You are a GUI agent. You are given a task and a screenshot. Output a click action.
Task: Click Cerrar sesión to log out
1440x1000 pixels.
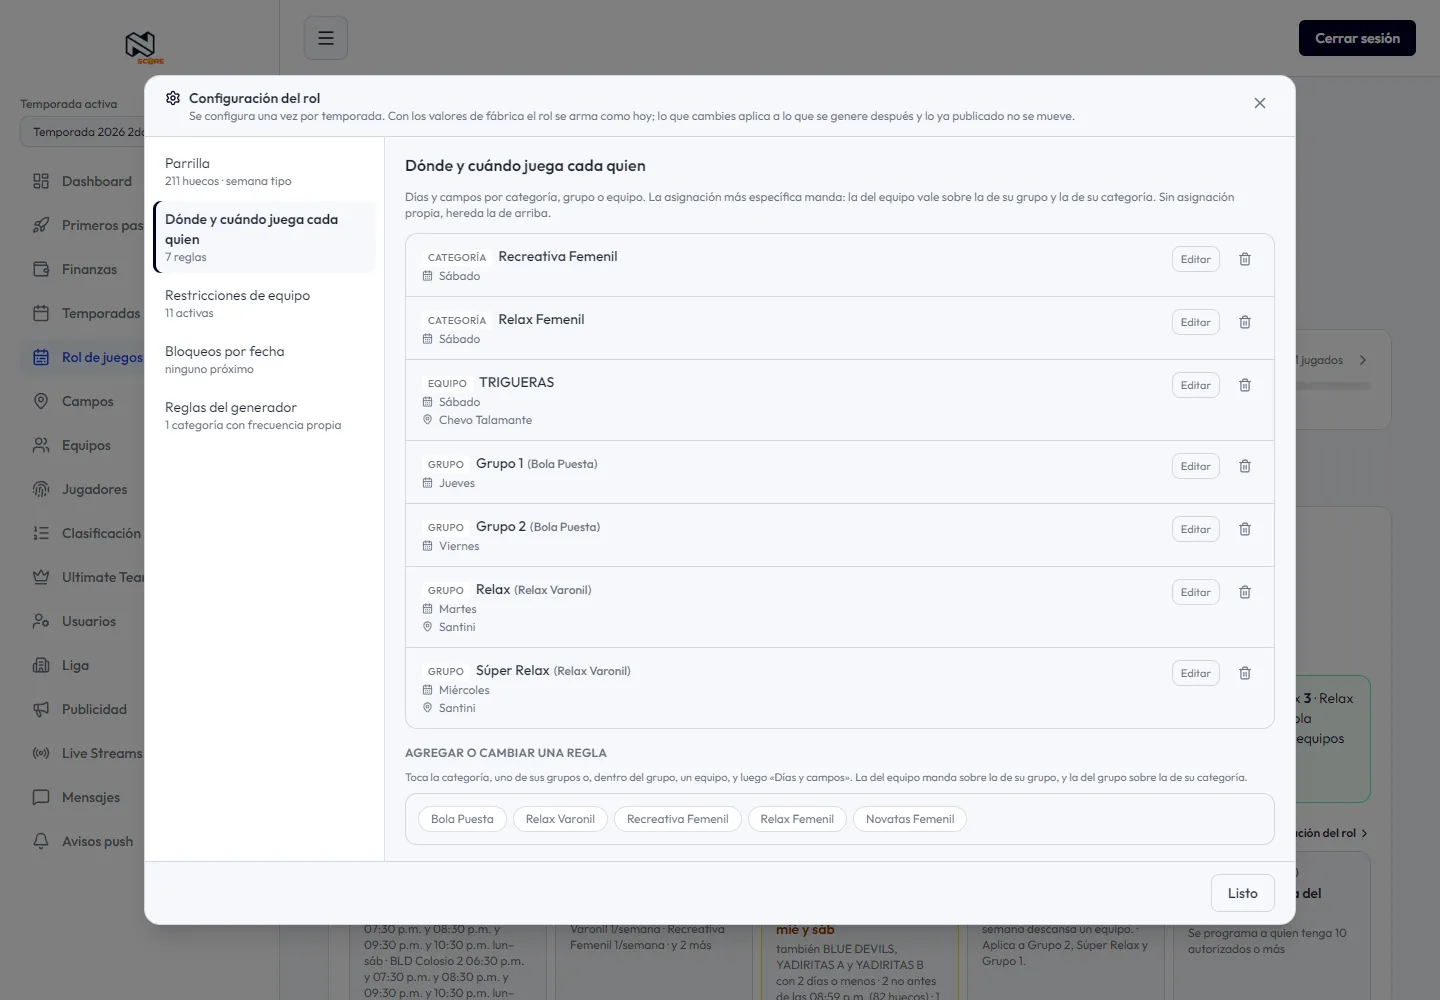click(1357, 38)
